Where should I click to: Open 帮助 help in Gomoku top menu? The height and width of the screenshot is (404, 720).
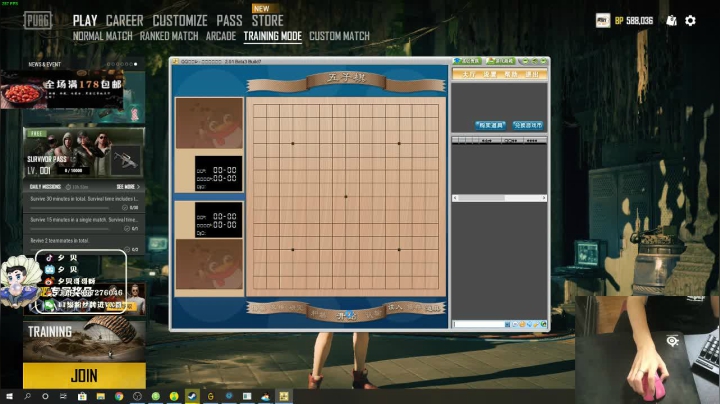click(x=511, y=74)
